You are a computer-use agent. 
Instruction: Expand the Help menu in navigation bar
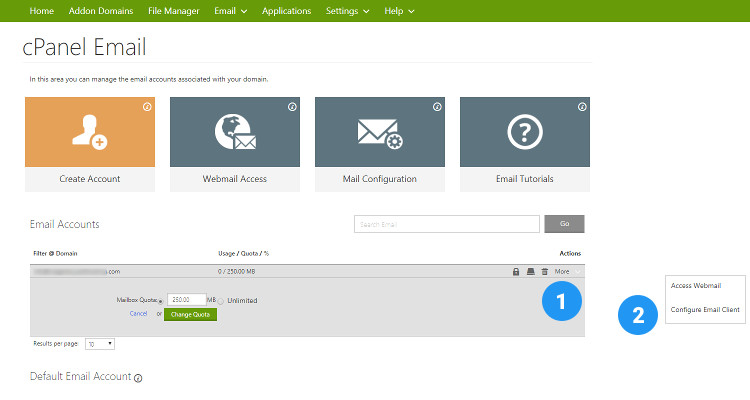[x=399, y=11]
